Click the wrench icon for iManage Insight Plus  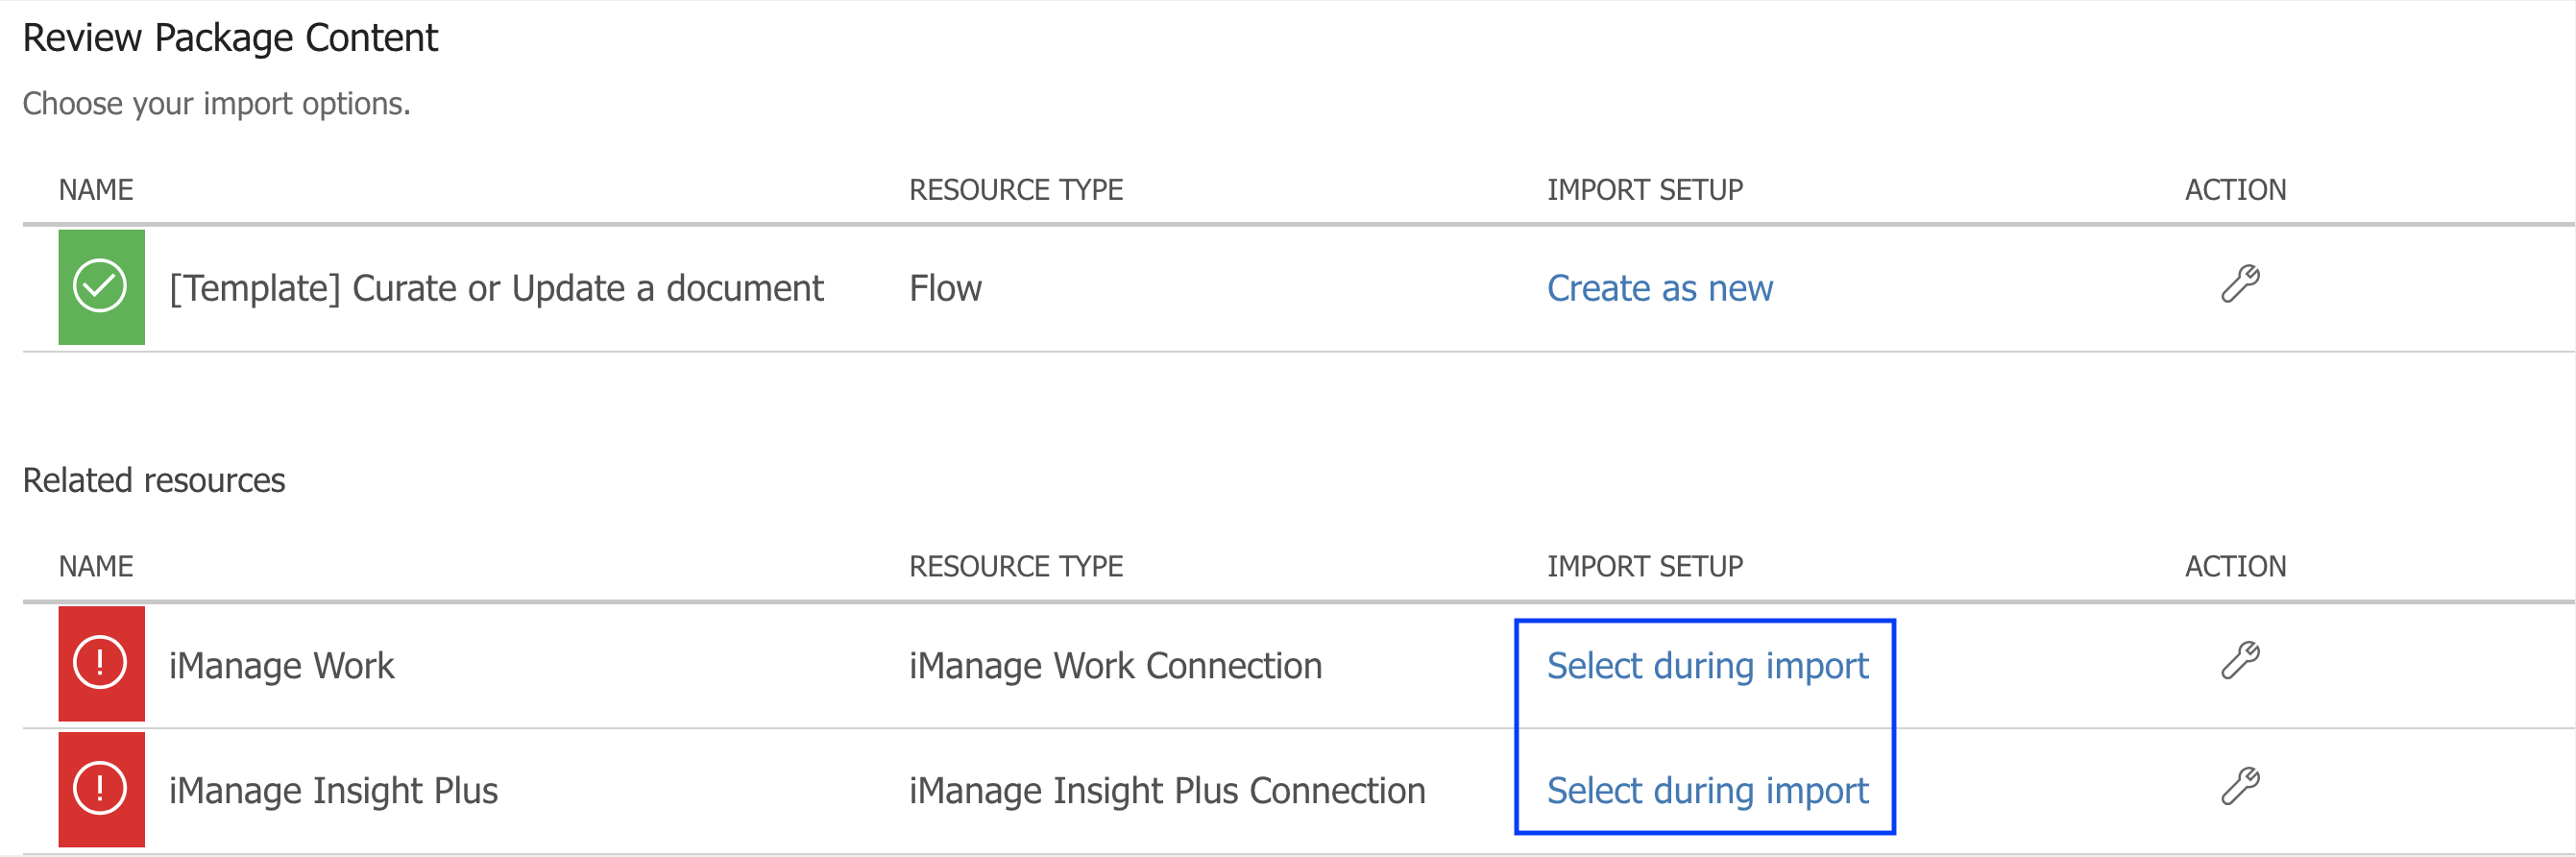tap(2239, 787)
